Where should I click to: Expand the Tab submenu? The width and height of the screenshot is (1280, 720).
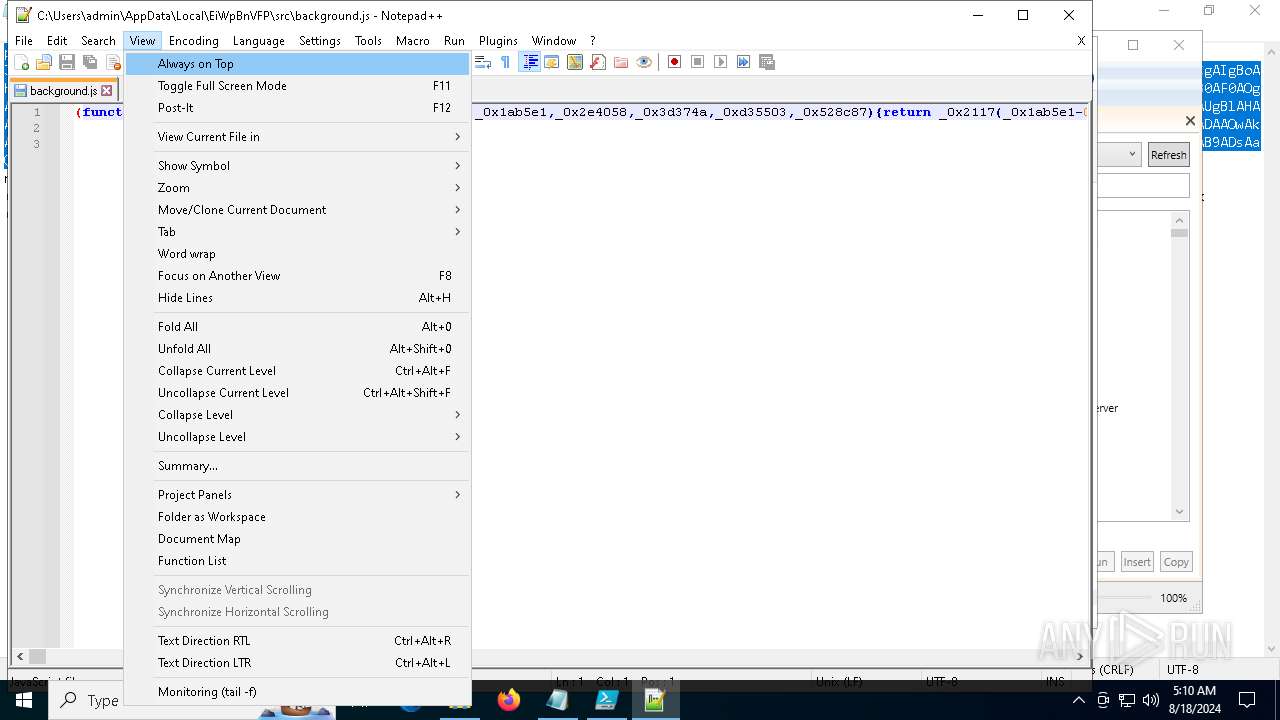coord(297,232)
